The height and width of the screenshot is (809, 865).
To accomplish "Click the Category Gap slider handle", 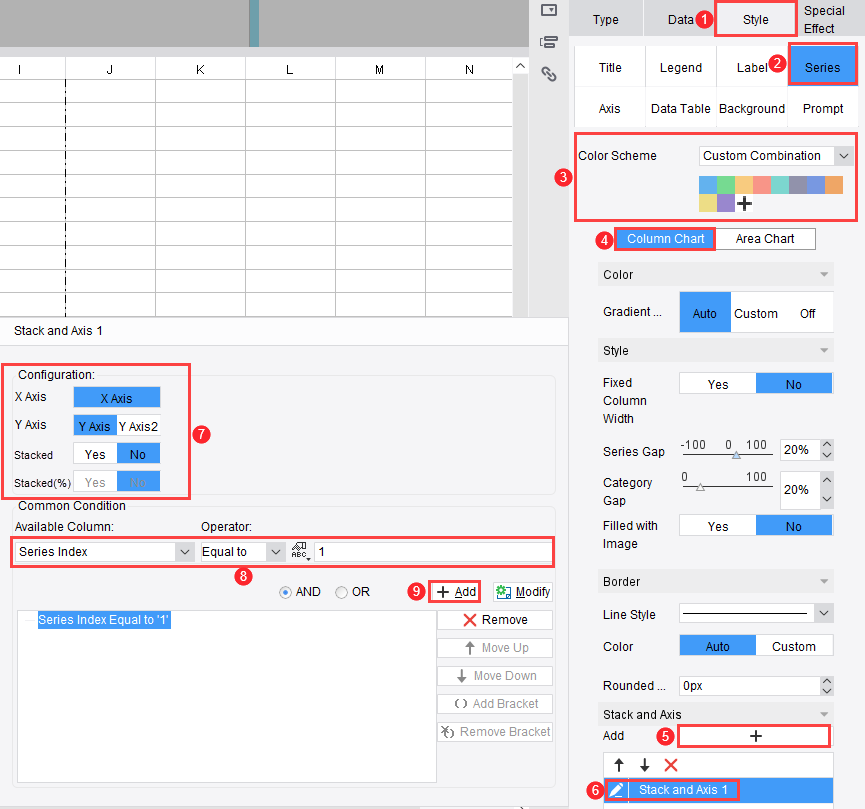I will [x=700, y=487].
